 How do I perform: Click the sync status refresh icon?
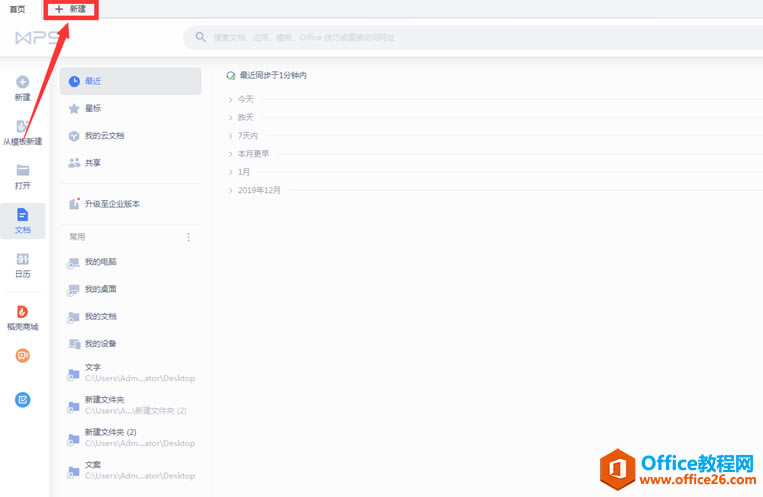231,75
